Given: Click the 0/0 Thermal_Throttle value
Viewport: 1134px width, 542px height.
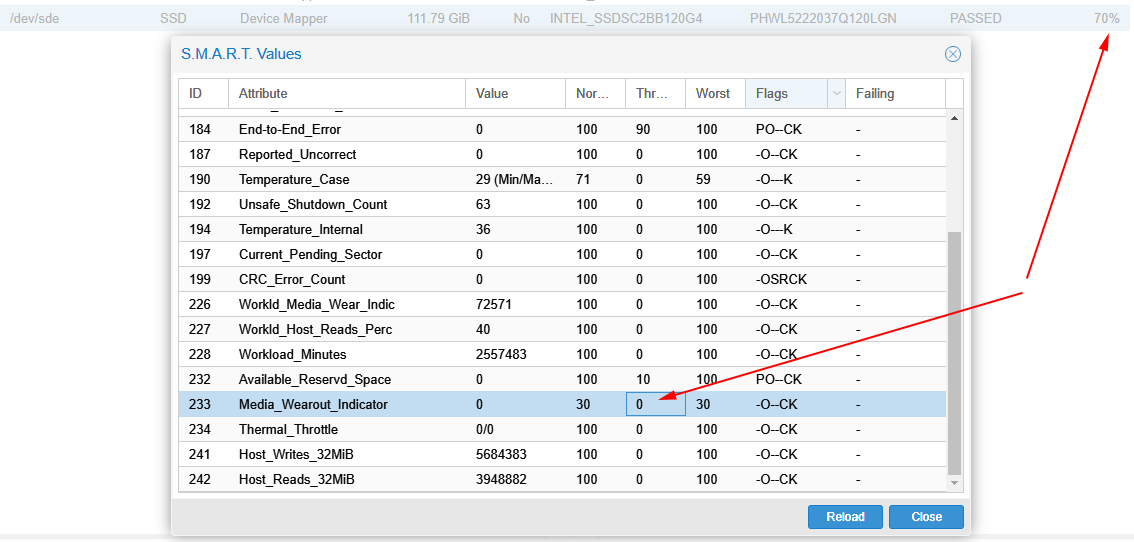Looking at the screenshot, I should point(485,429).
